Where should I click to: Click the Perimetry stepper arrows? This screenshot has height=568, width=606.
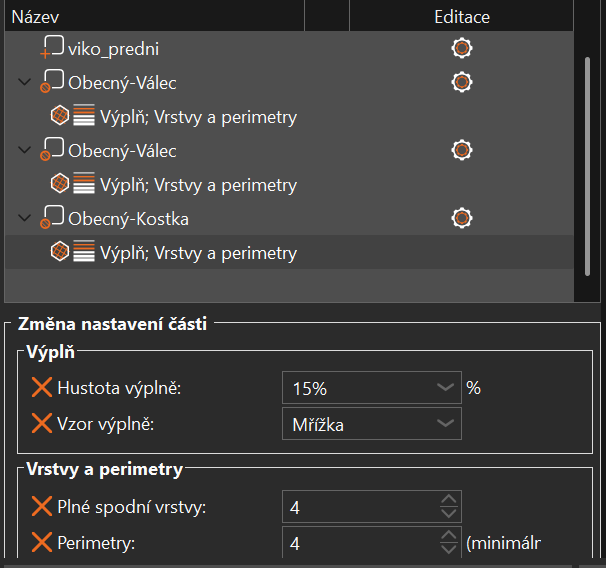449,543
